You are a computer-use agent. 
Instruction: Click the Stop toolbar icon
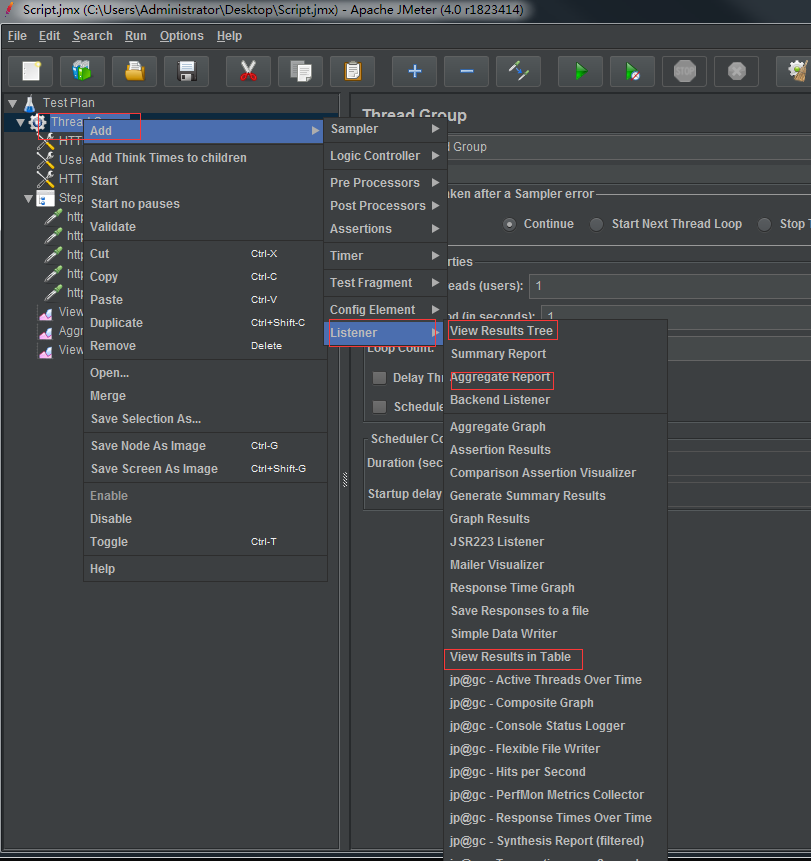pyautogui.click(x=685, y=71)
